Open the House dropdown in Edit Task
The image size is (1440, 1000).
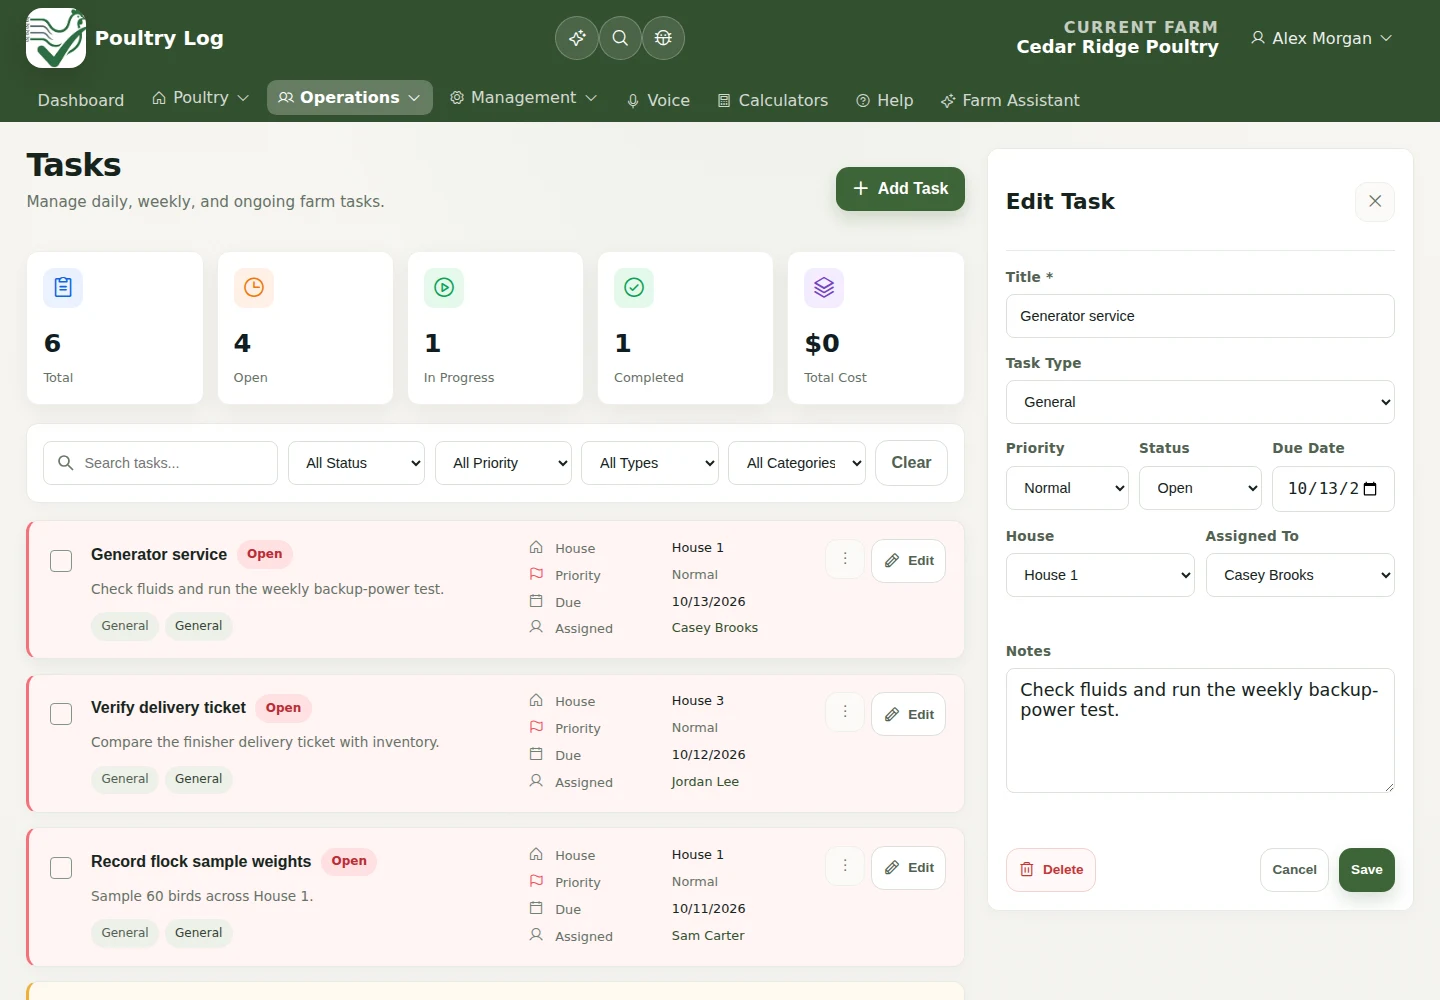[x=1100, y=575]
